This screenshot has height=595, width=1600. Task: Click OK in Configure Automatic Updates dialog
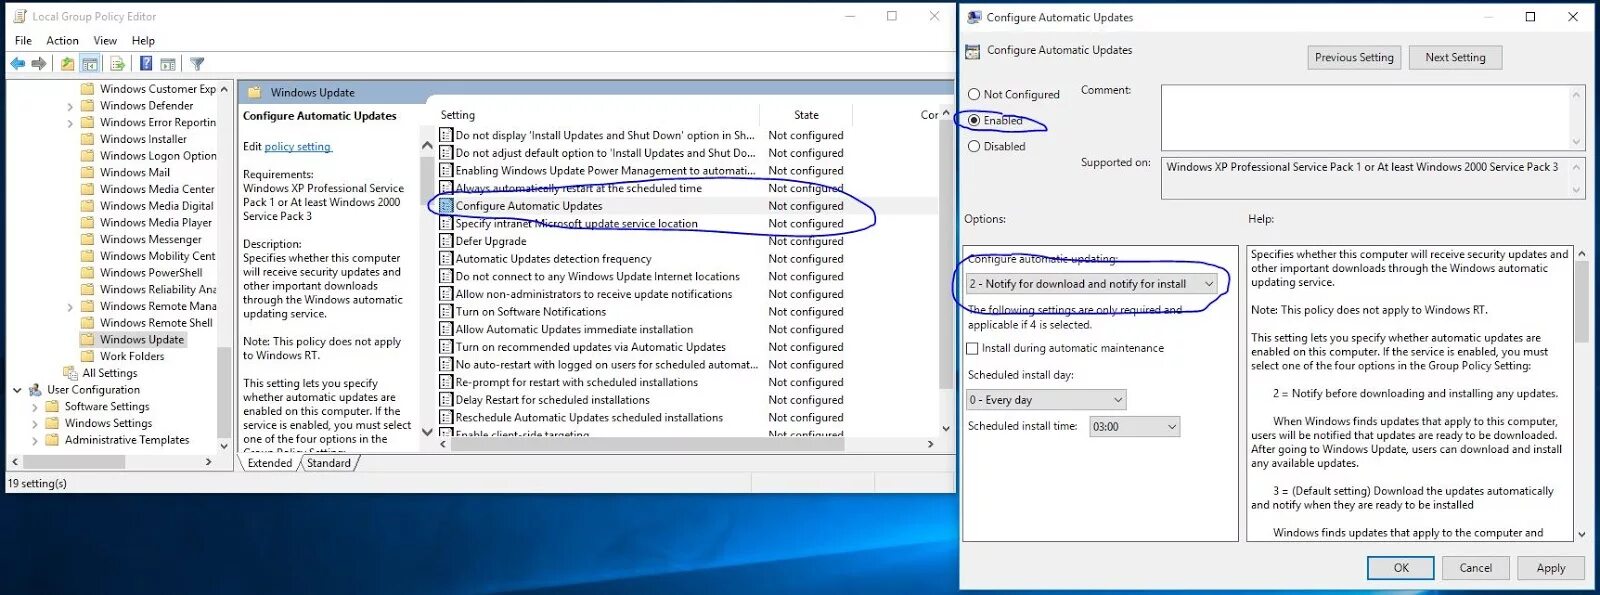click(1401, 568)
